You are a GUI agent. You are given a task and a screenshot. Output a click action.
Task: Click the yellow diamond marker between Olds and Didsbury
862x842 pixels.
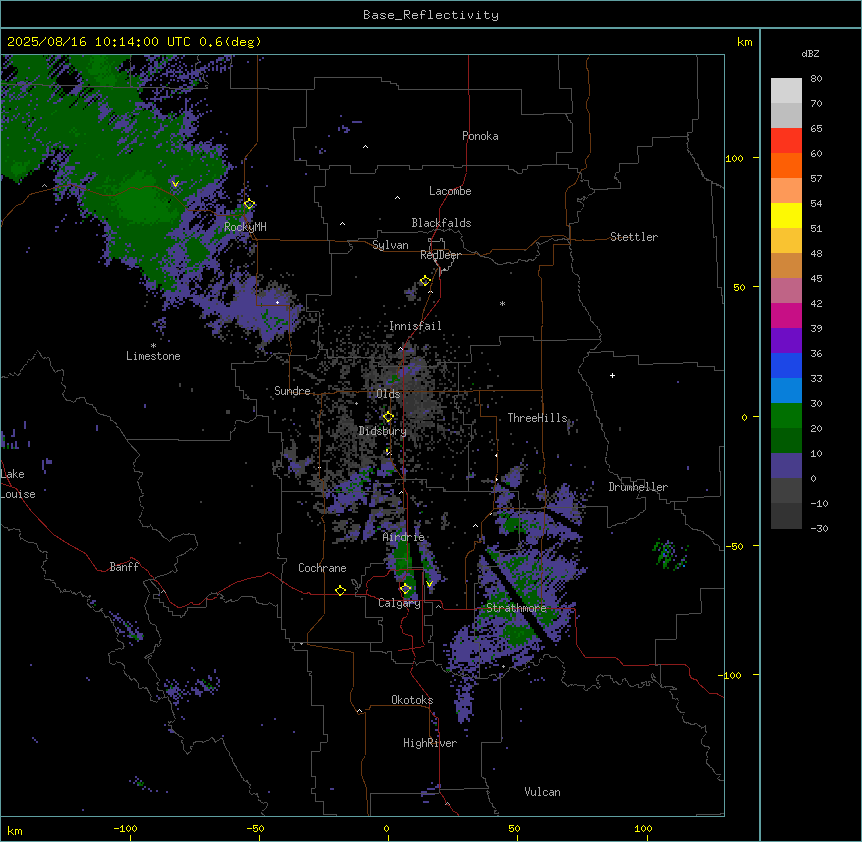(388, 417)
